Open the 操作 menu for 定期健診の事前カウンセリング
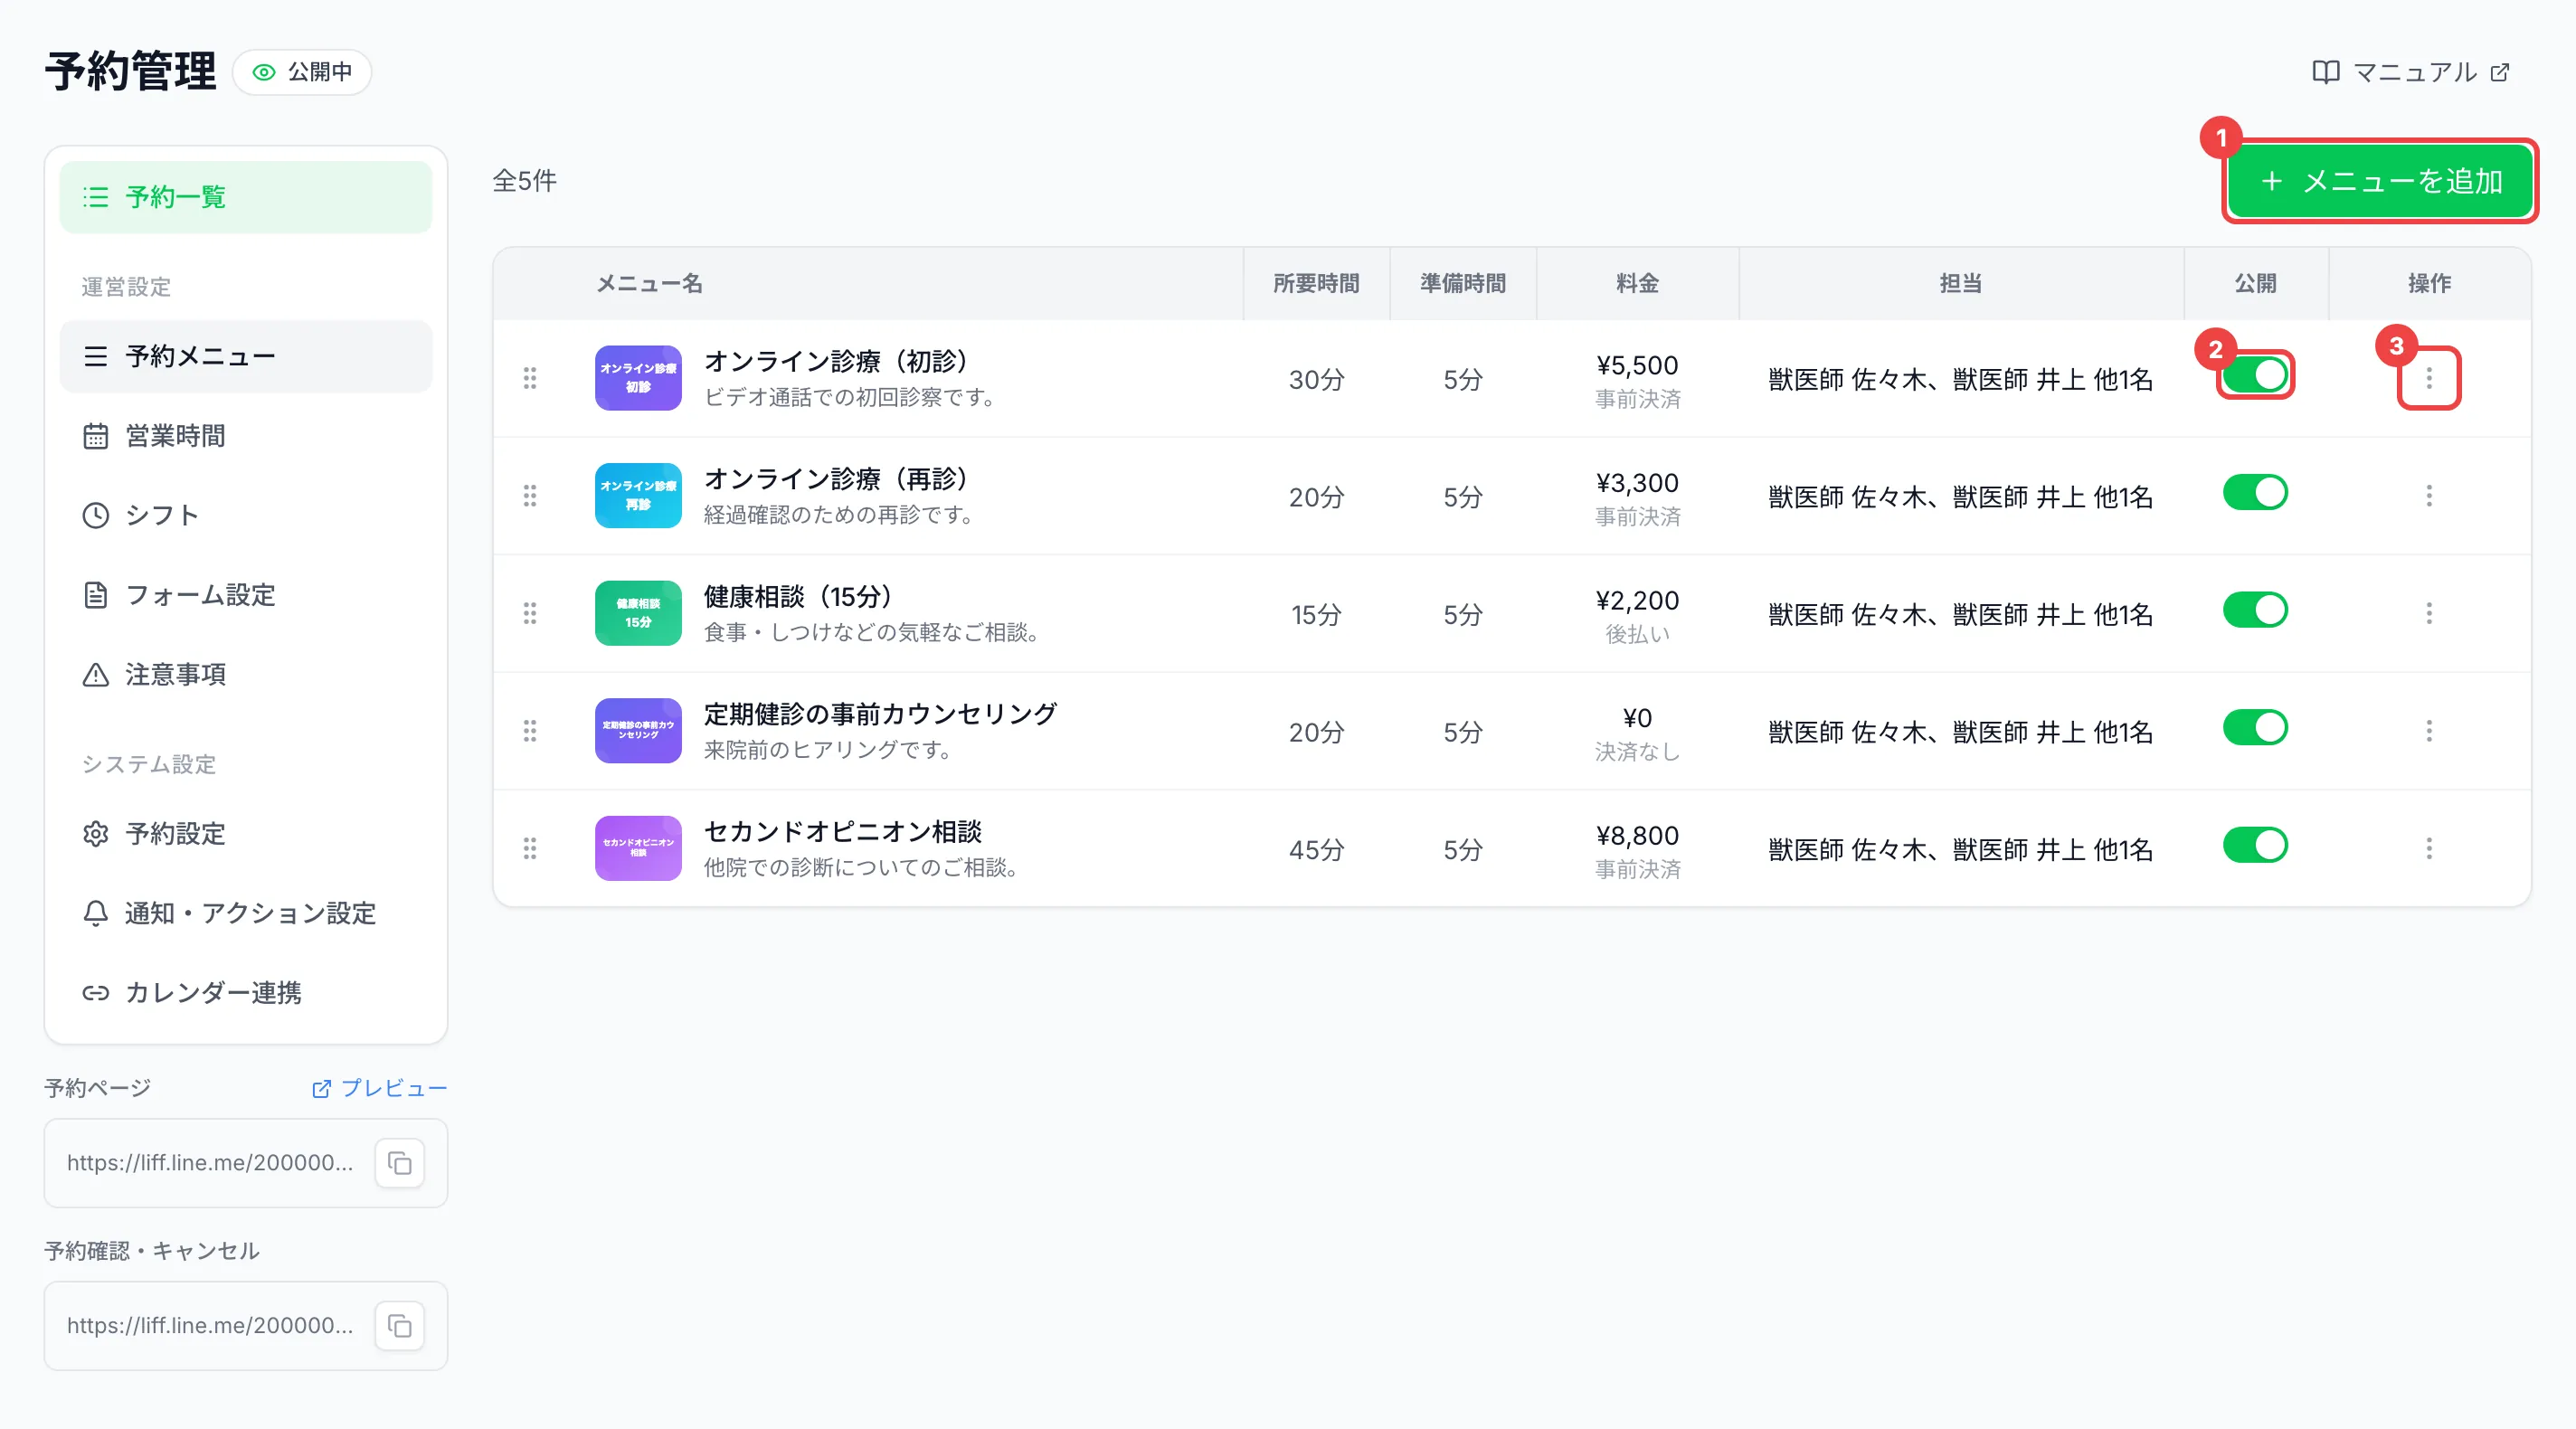Viewport: 2576px width, 1429px height. pyautogui.click(x=2429, y=731)
